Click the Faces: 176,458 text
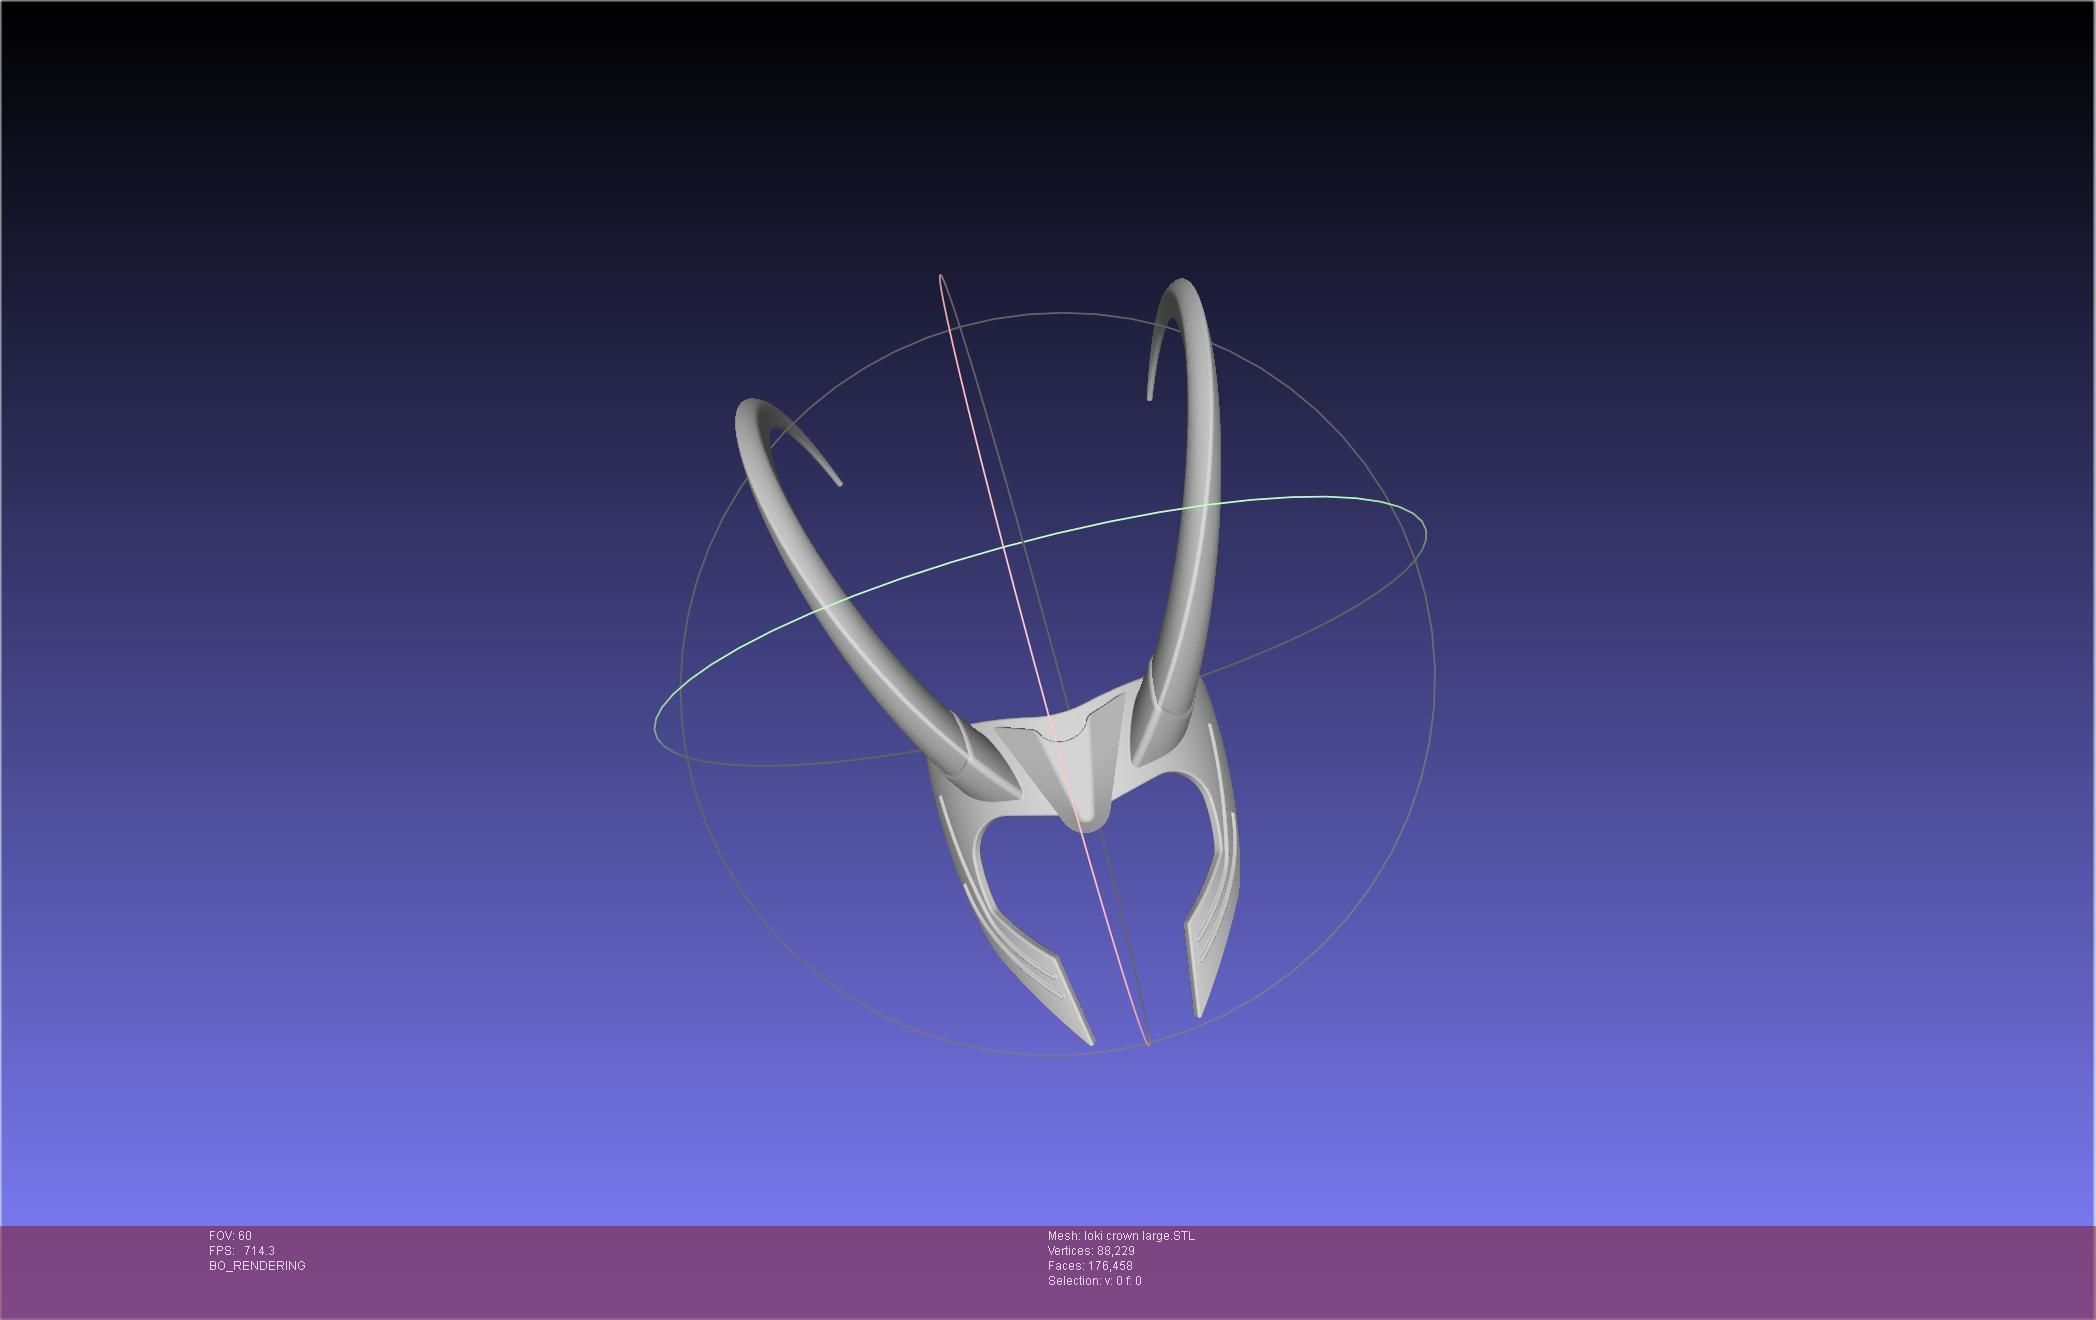The height and width of the screenshot is (1320, 2096). point(1090,1266)
